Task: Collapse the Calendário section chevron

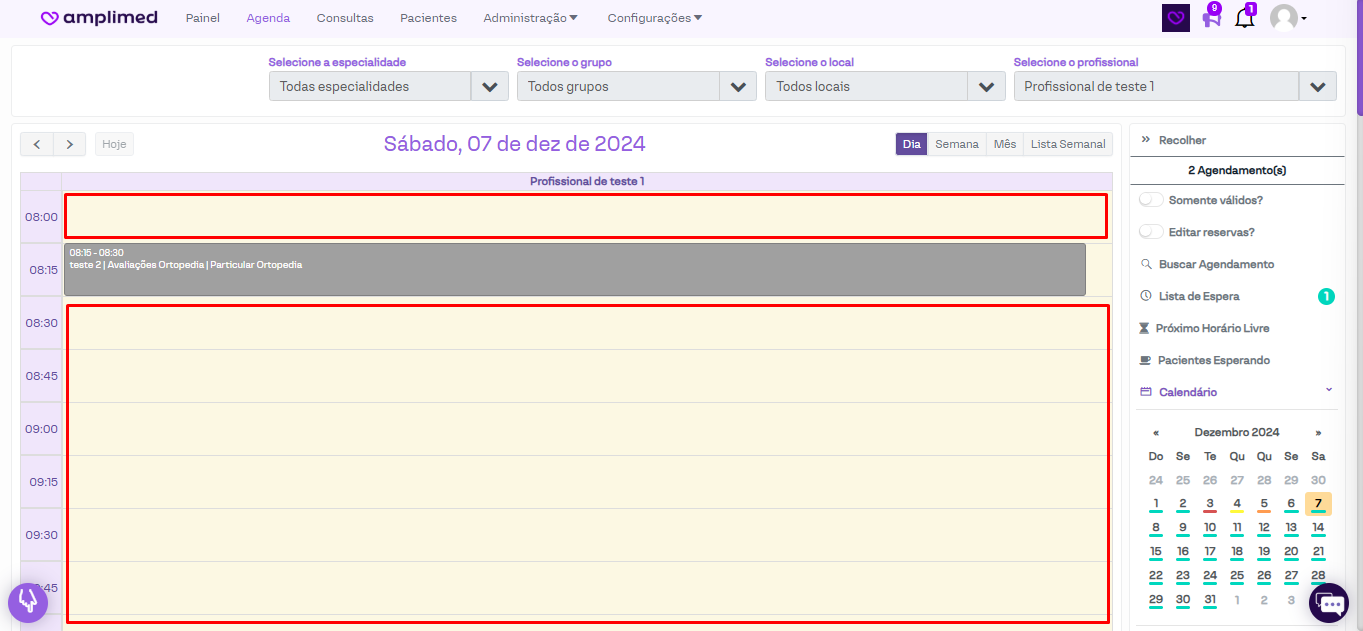Action: coord(1329,390)
